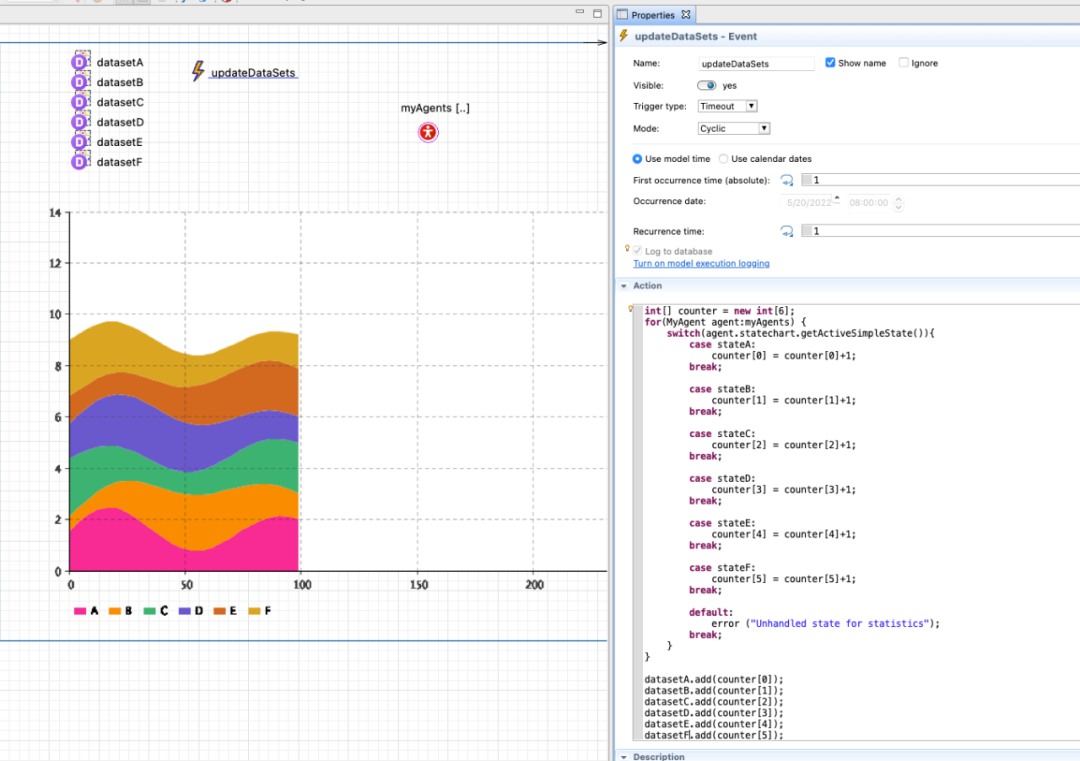Select the datasetB dataset icon
This screenshot has height=761, width=1080.
click(x=81, y=81)
